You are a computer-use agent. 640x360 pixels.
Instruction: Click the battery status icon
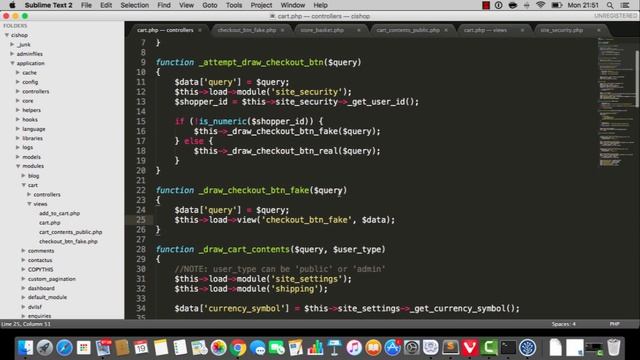556,5
